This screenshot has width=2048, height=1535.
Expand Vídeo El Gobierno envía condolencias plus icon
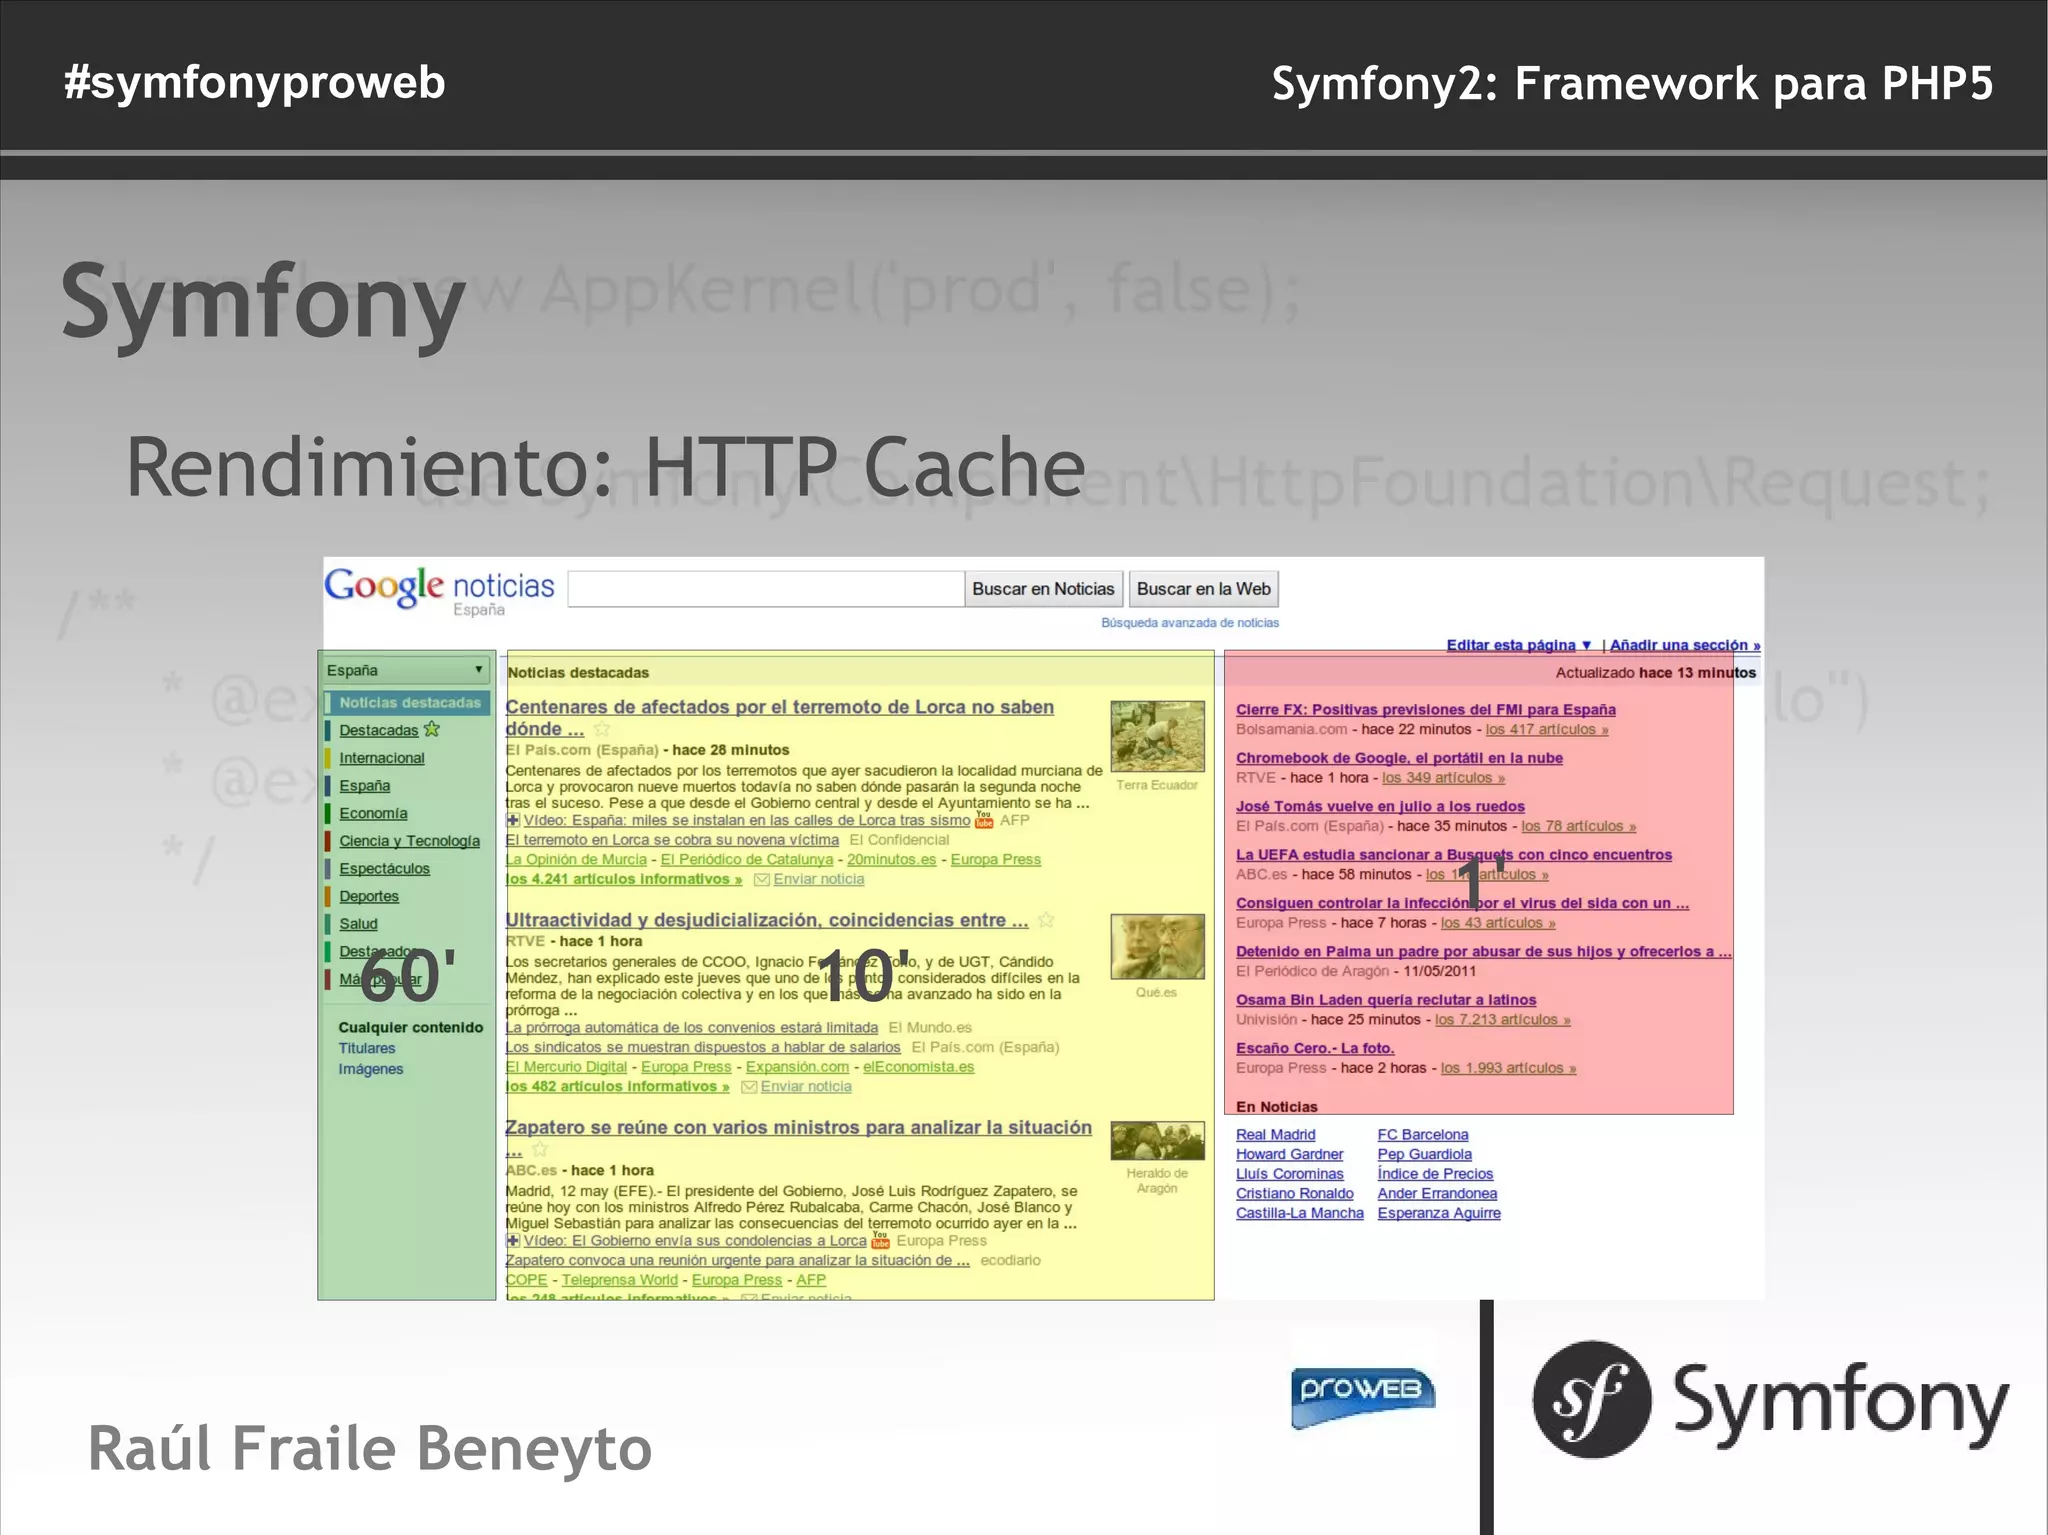click(x=513, y=1240)
